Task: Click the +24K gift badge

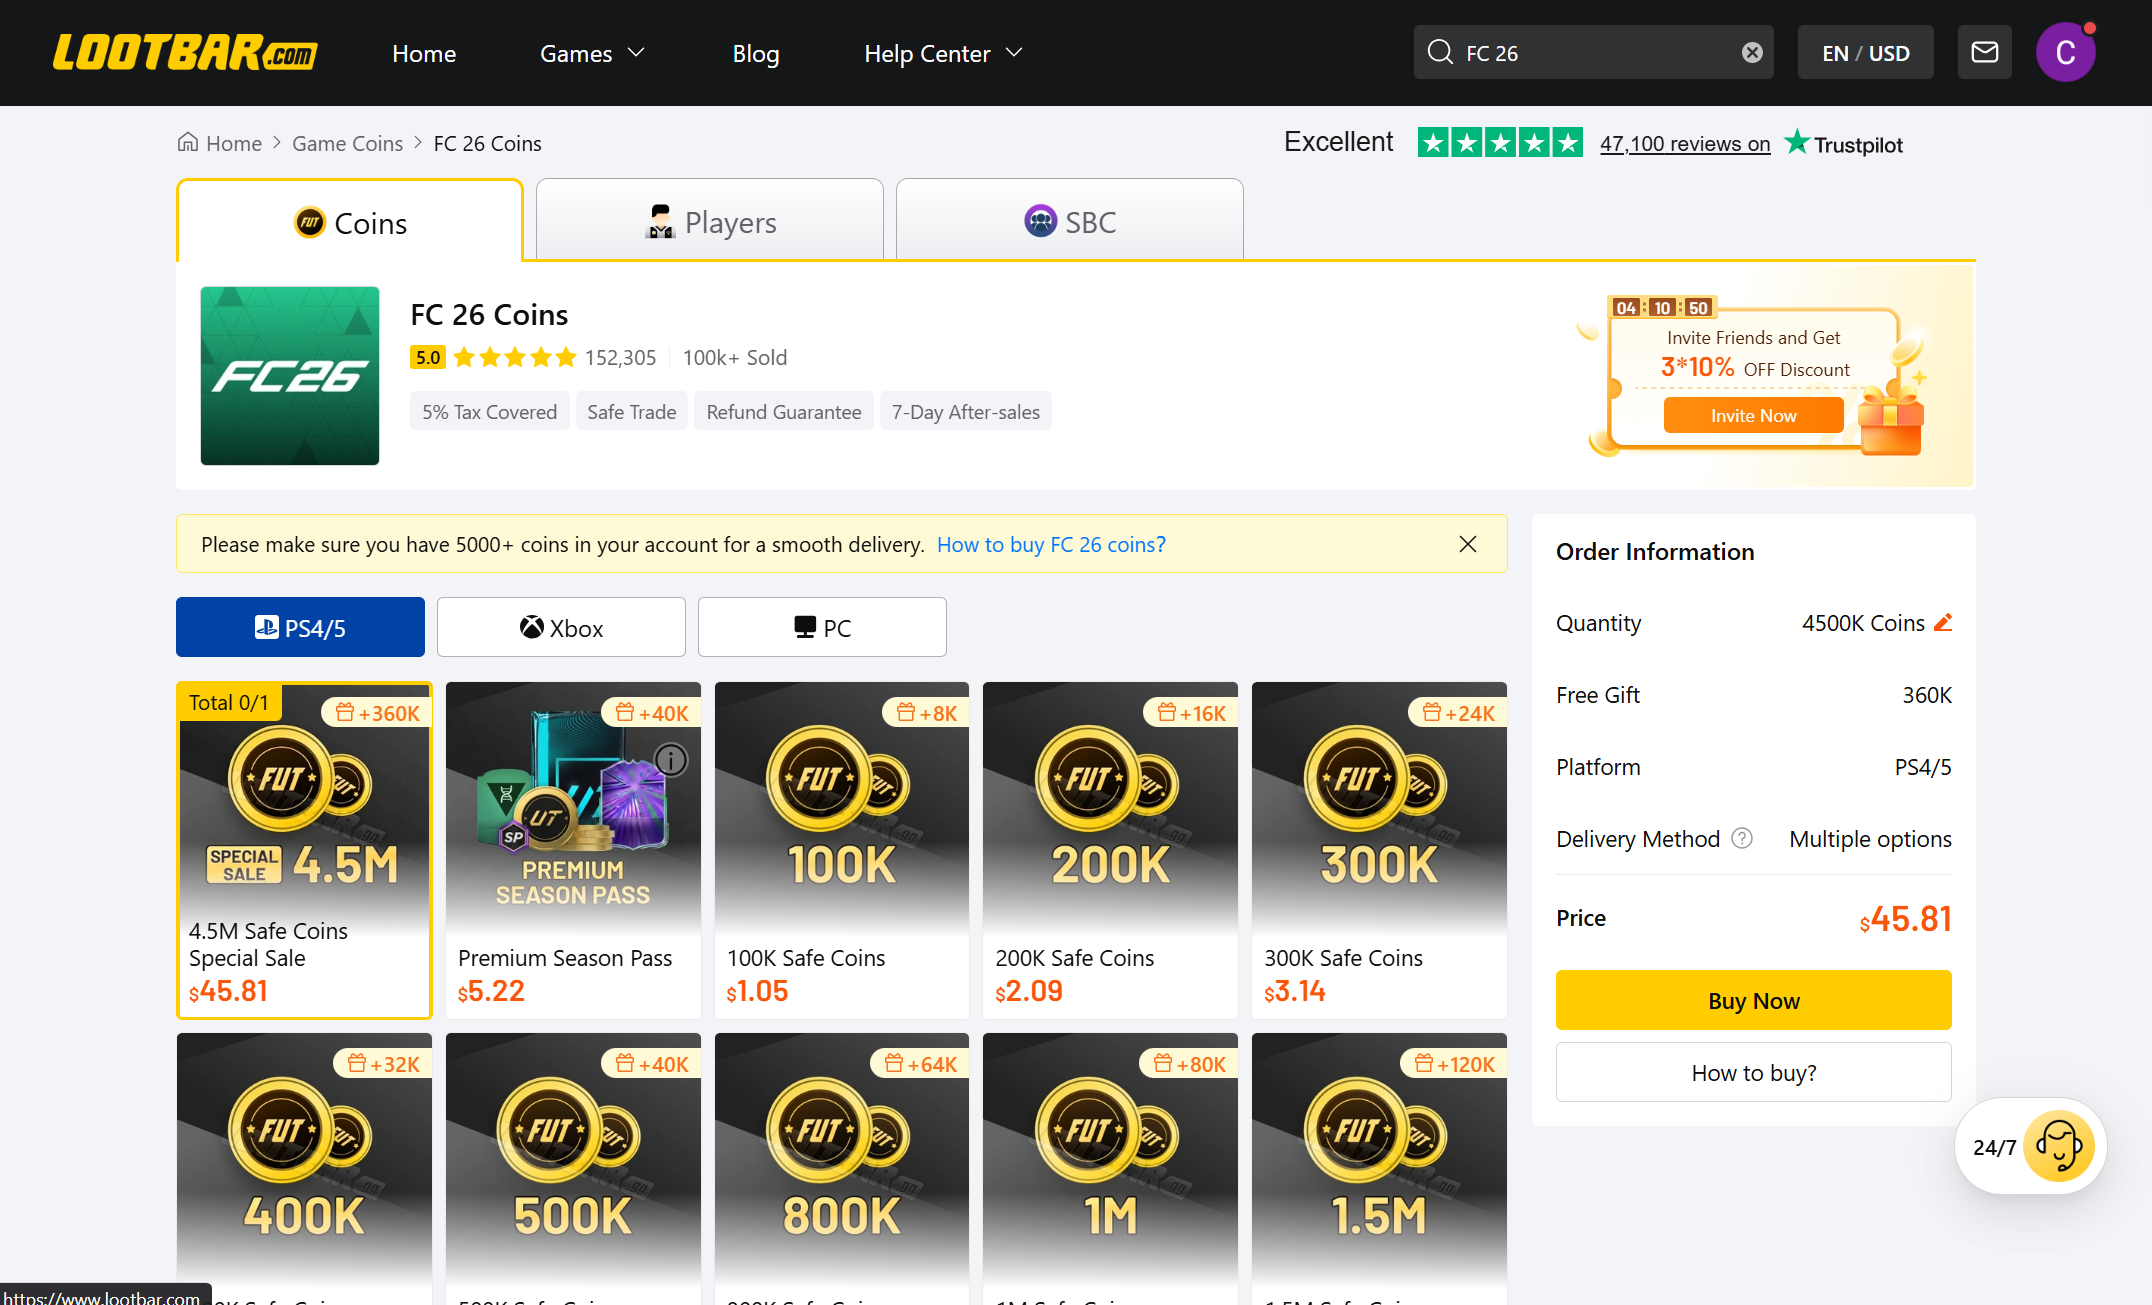Action: 1458,713
